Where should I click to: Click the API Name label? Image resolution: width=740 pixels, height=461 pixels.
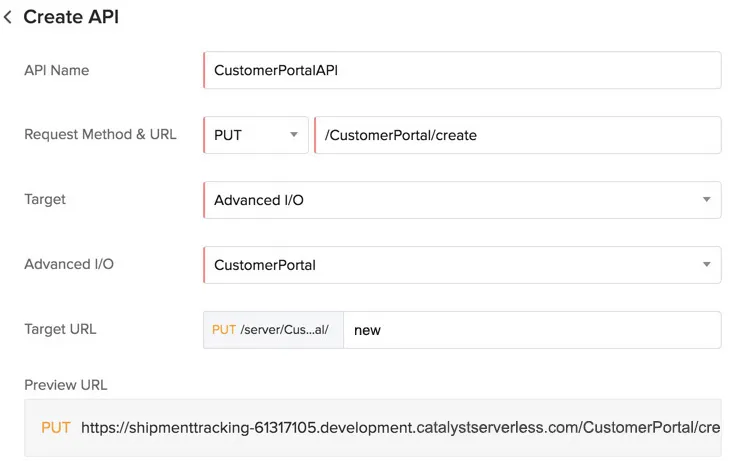[57, 70]
